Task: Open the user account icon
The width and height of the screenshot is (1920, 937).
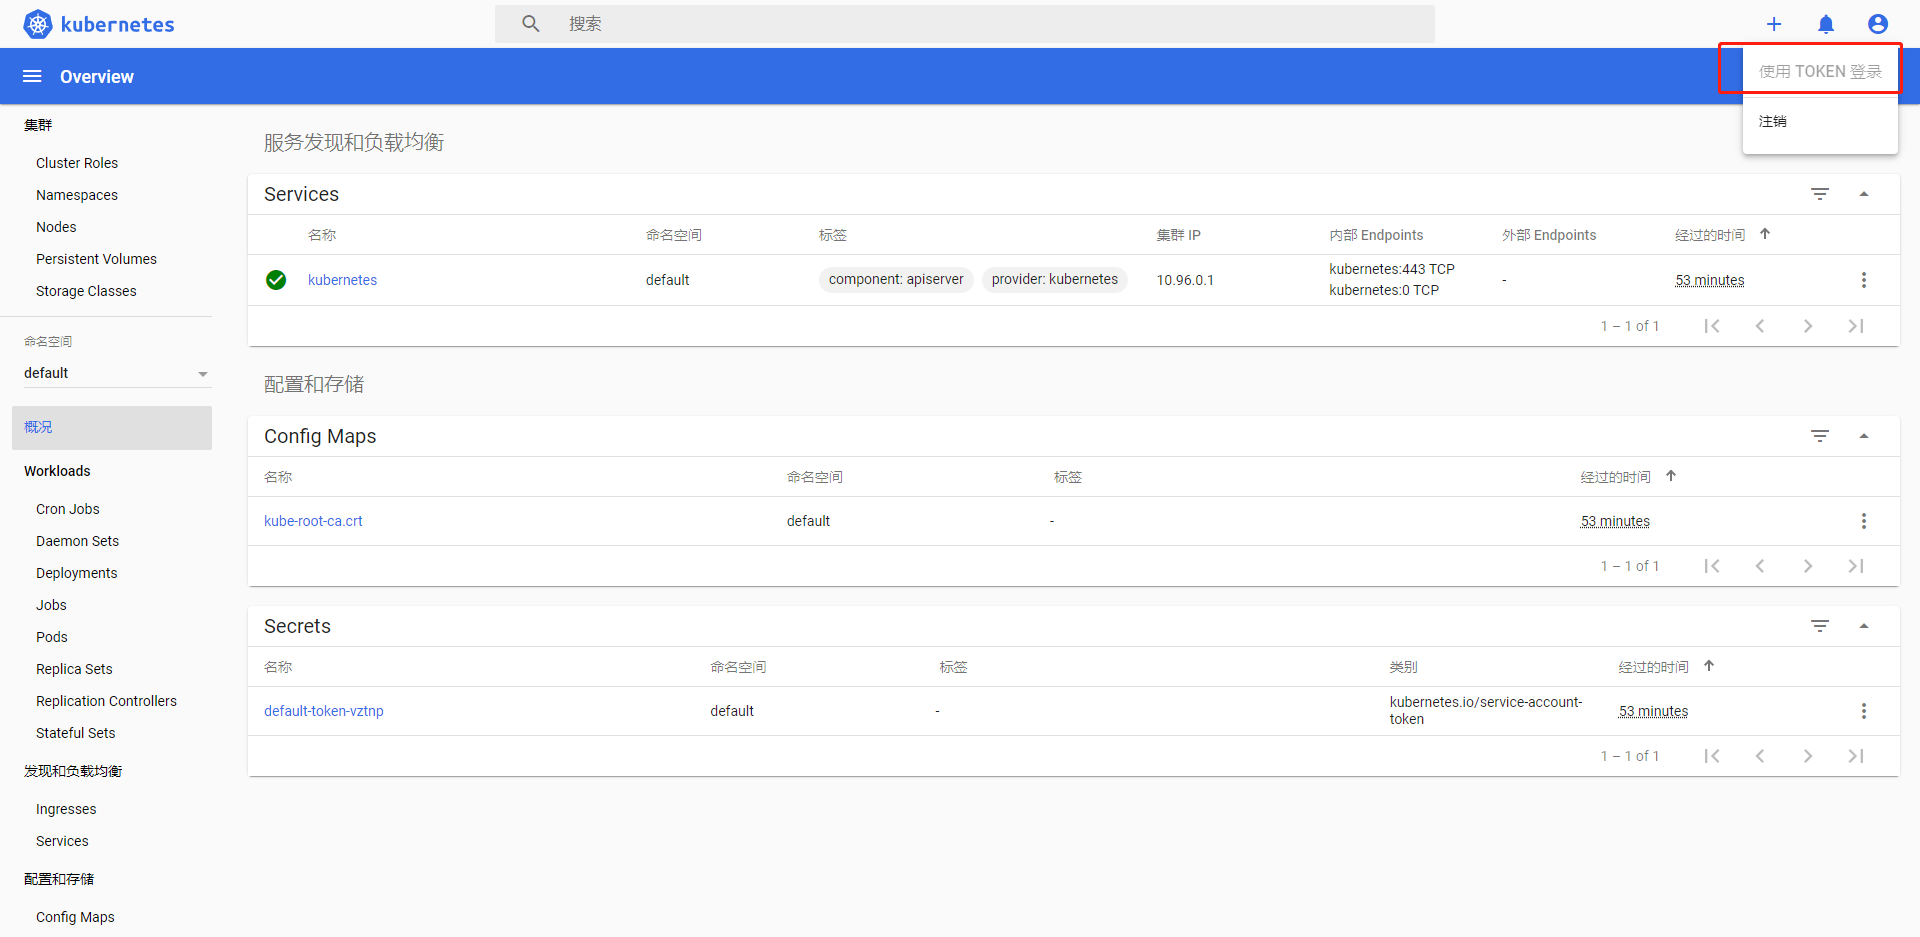Action: coord(1878,24)
